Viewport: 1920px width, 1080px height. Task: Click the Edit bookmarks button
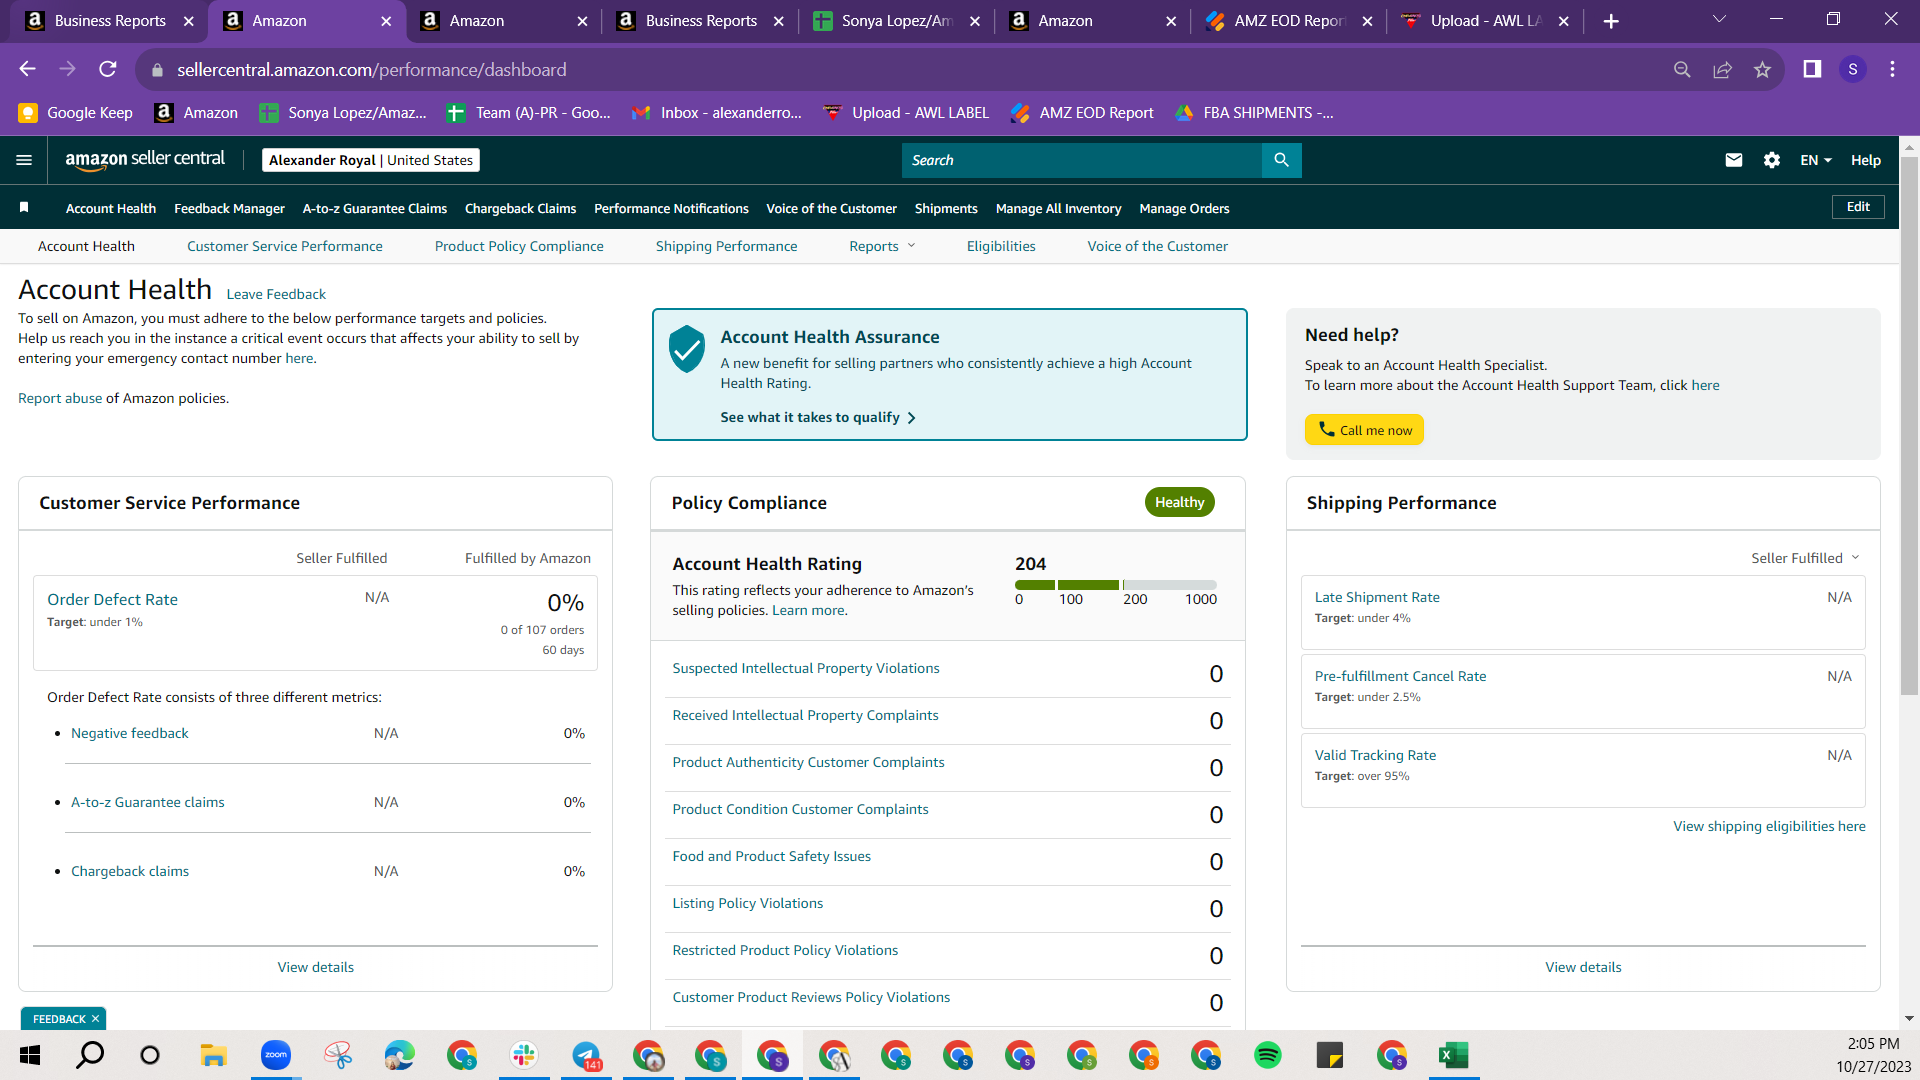click(x=1858, y=207)
